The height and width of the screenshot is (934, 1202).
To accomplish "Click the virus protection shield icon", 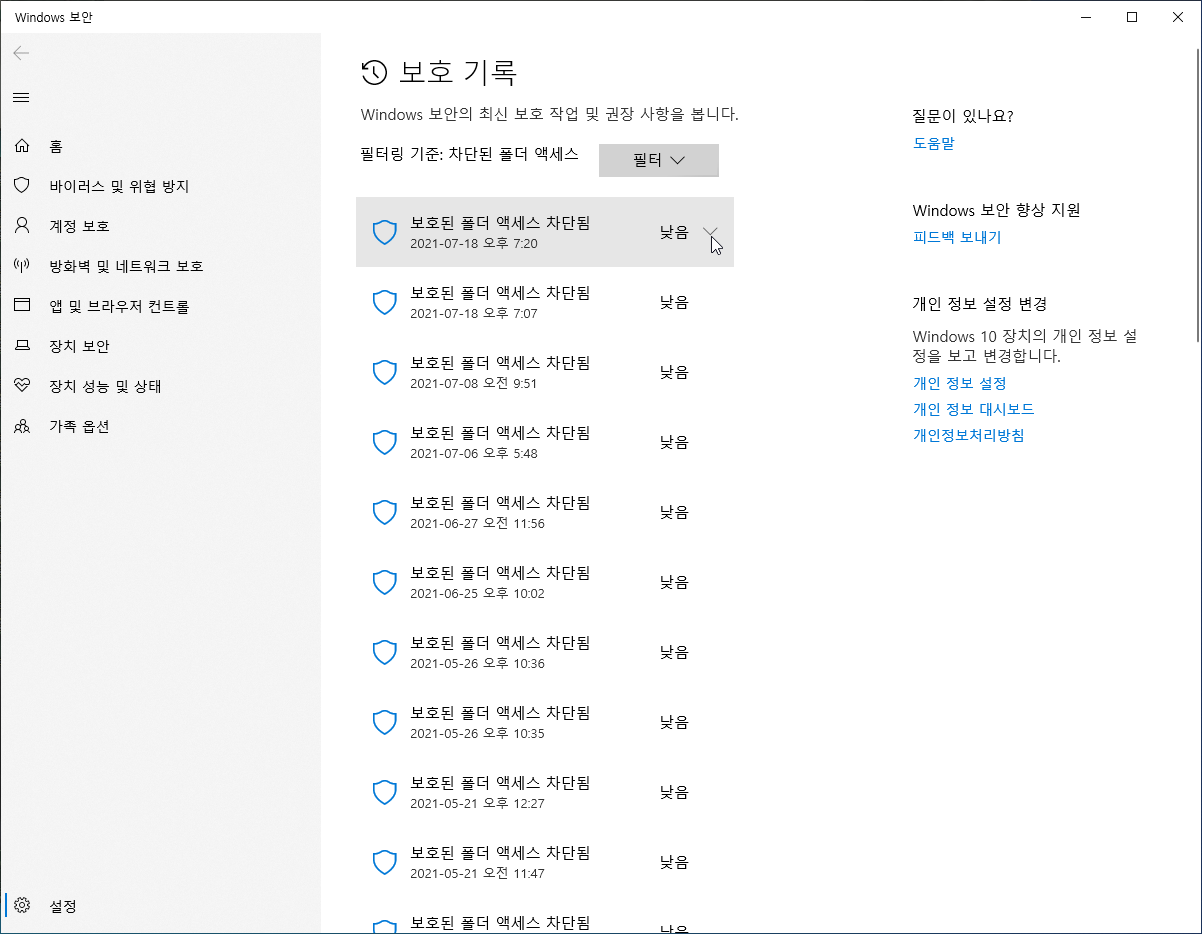I will click(x=22, y=186).
